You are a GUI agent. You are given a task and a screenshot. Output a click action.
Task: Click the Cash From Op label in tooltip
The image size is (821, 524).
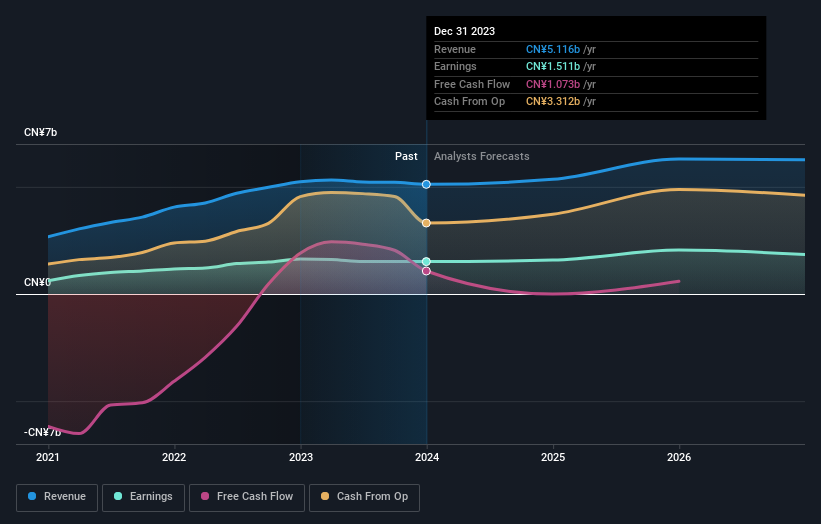(469, 102)
